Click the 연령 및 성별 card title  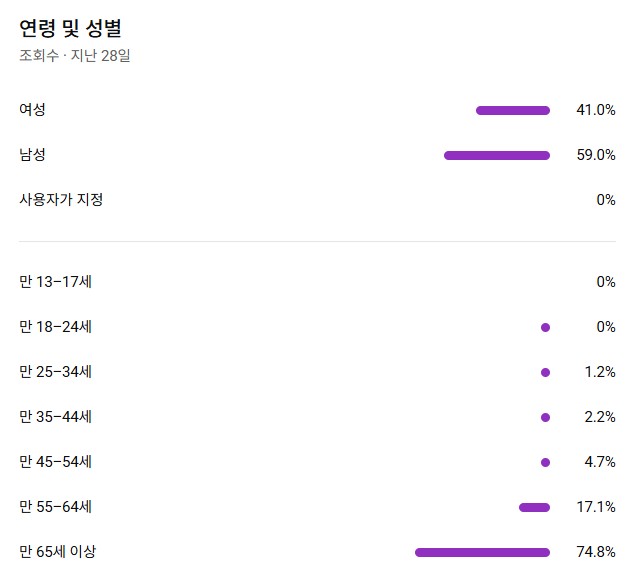tap(70, 27)
